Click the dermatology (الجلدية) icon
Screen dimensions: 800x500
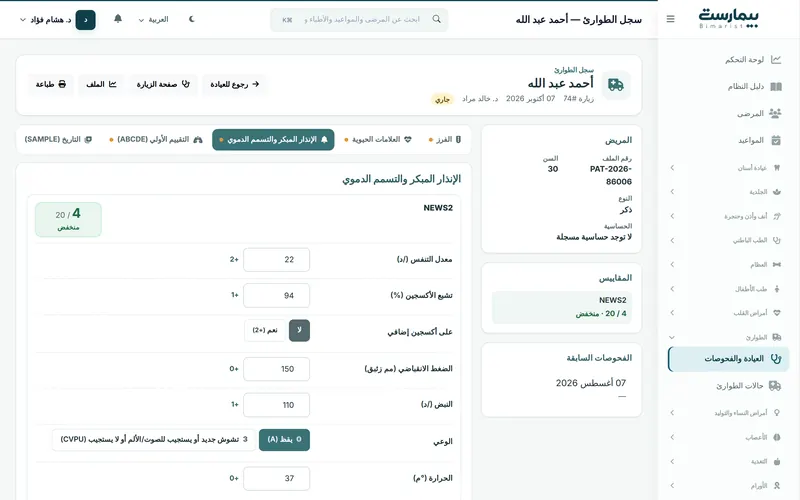tap(777, 192)
